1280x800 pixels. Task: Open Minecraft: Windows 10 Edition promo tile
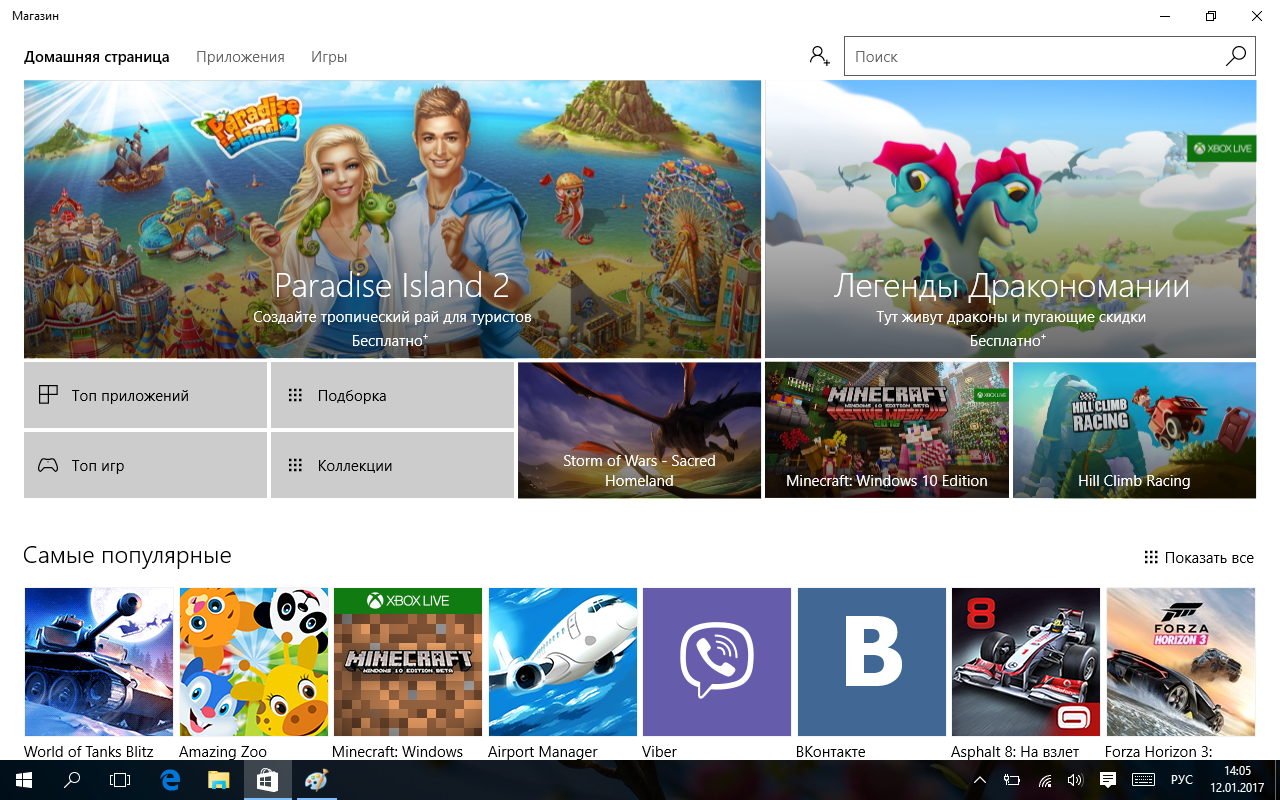(887, 430)
